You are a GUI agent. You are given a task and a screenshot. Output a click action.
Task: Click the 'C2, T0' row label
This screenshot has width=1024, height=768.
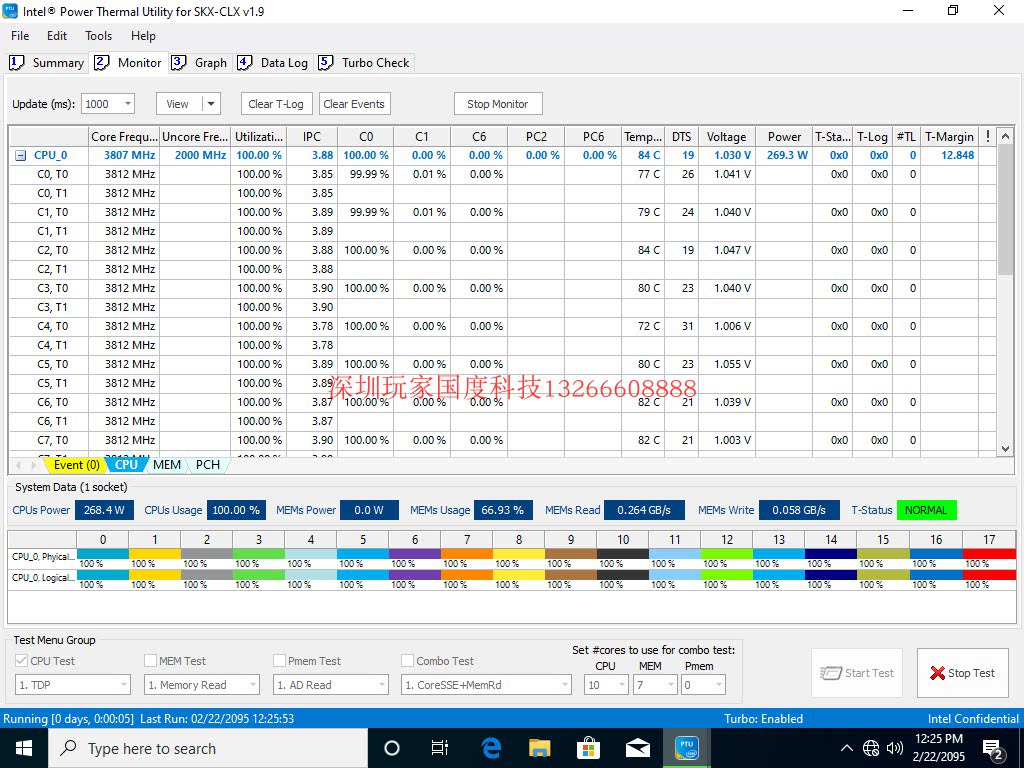(x=52, y=250)
